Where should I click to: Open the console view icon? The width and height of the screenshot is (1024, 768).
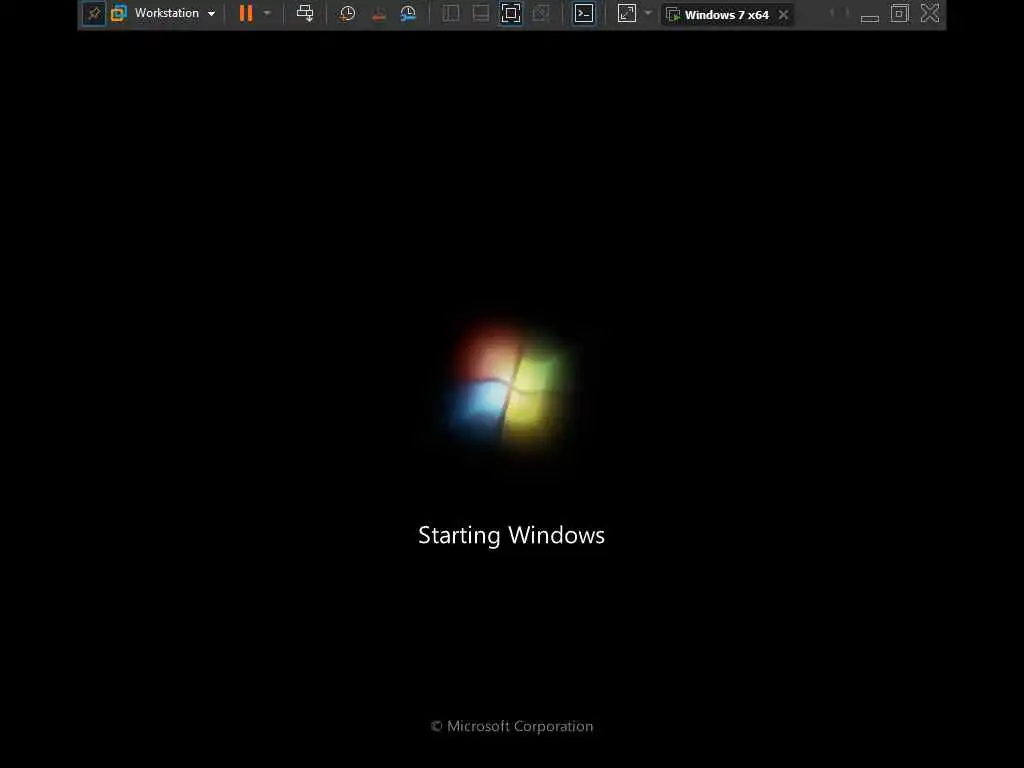coord(584,13)
